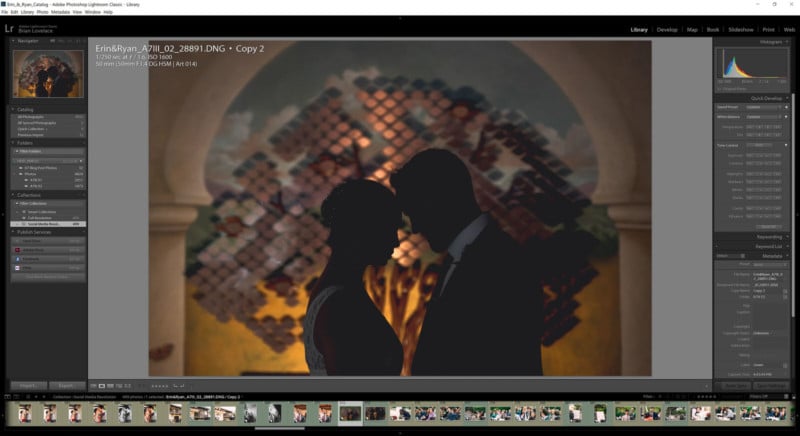Expand the Keyword List panel
The width and height of the screenshot is (800, 436).
787,246
